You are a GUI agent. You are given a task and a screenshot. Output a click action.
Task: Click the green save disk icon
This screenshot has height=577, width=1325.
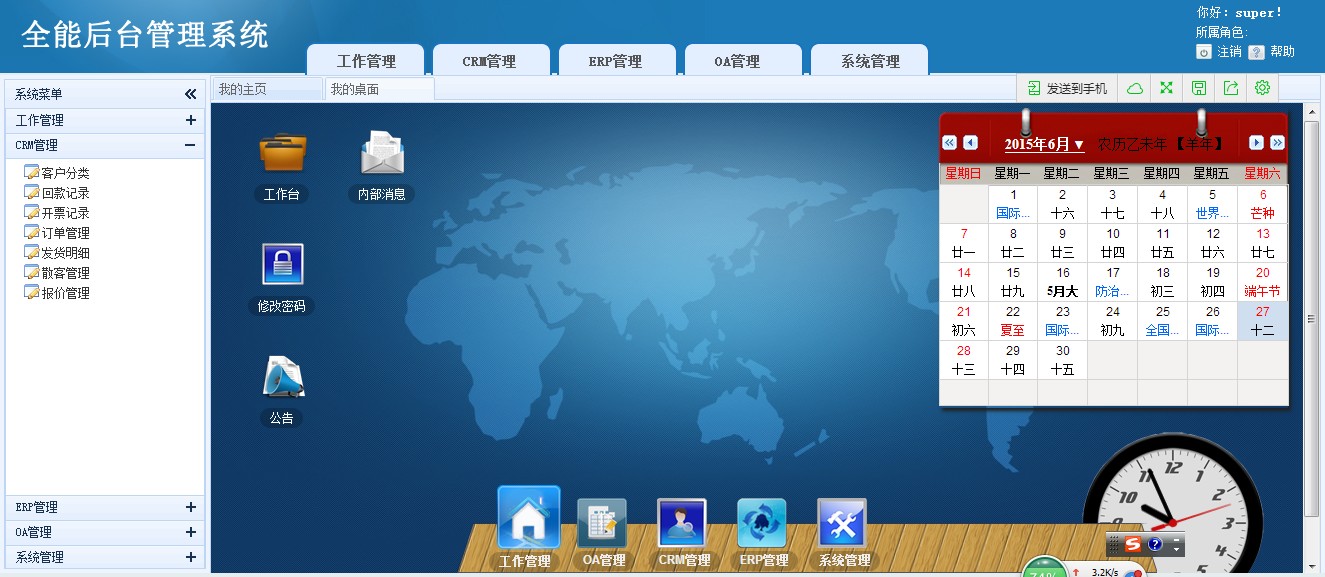click(1198, 88)
